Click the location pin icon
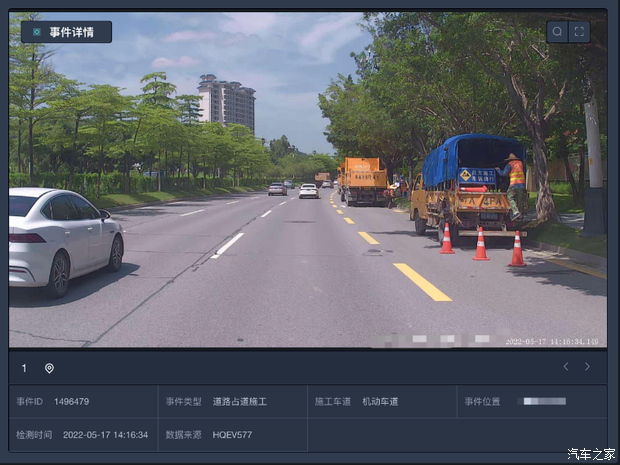Image resolution: width=620 pixels, height=465 pixels. pyautogui.click(x=49, y=369)
